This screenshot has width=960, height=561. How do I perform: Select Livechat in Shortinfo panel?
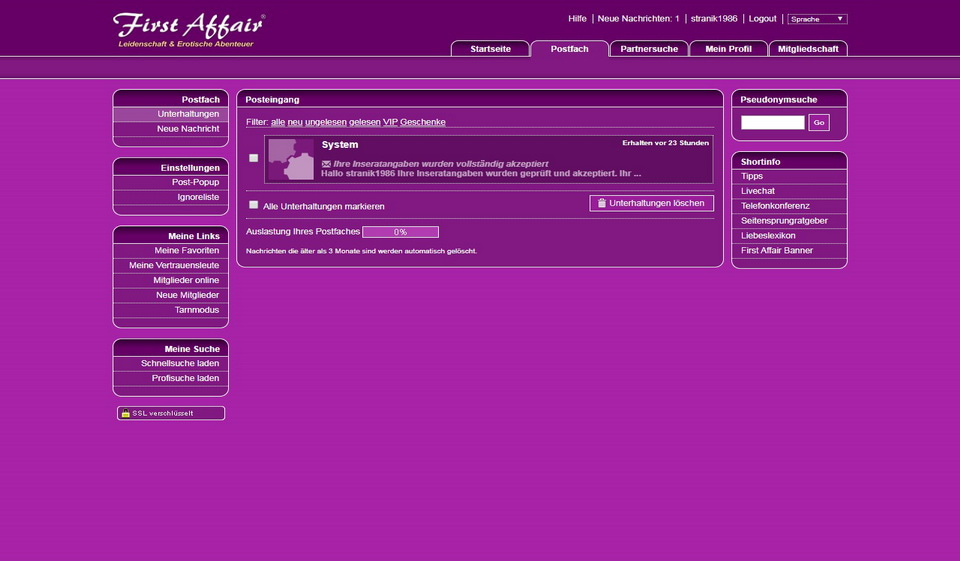[758, 191]
